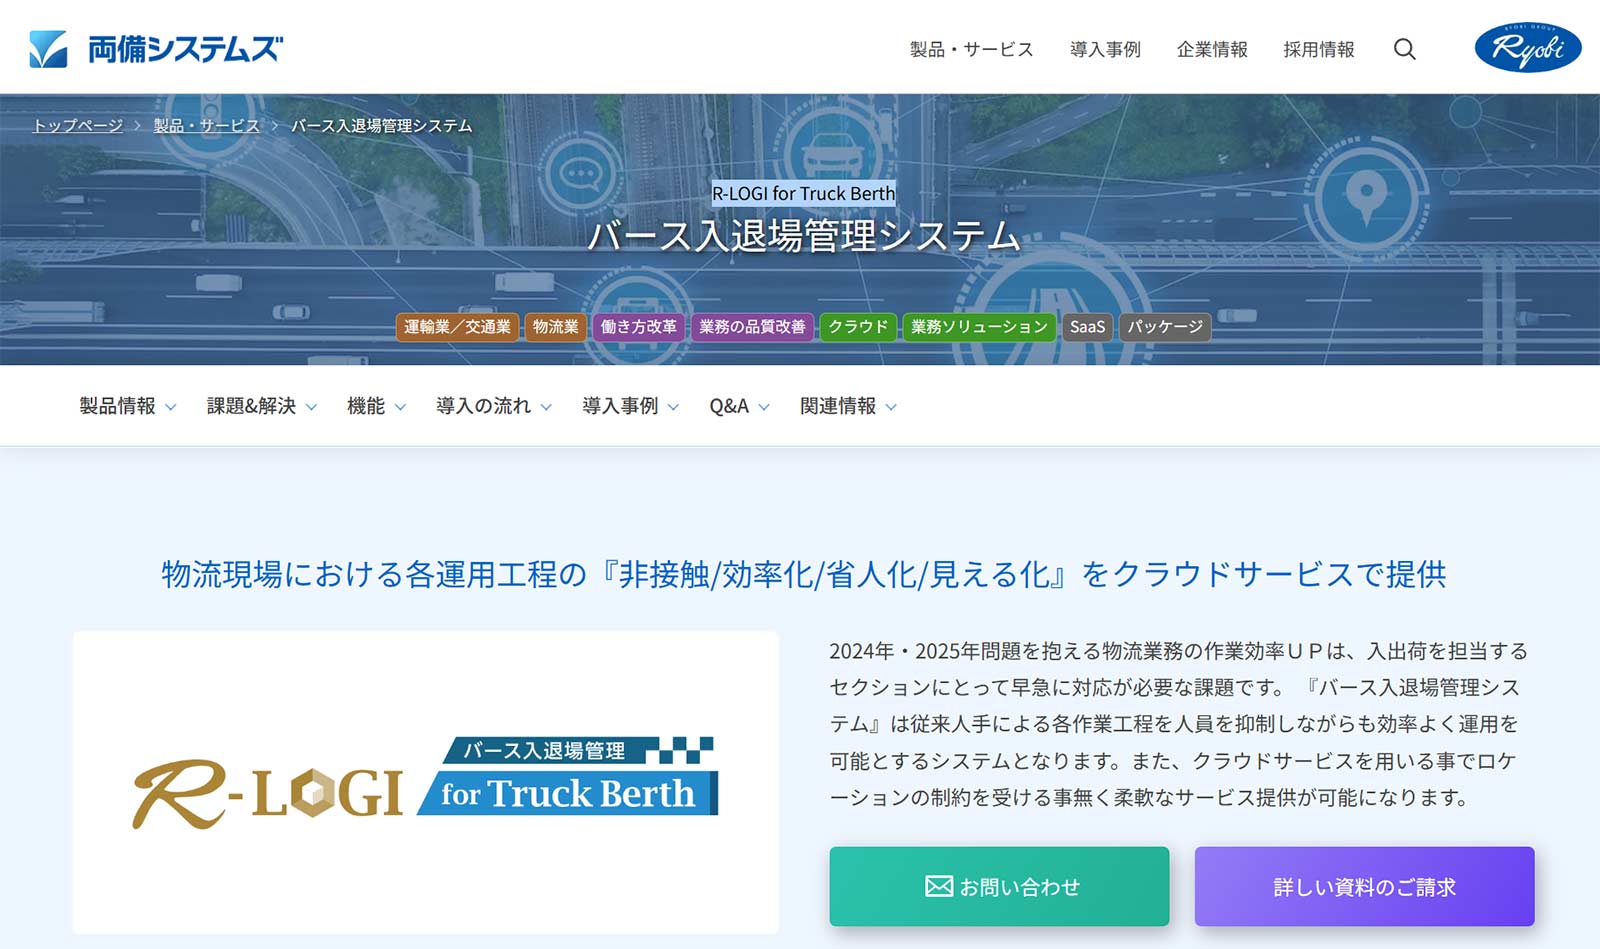Screen dimensions: 1600x949
Task: Select the クラウド tag
Action: [857, 326]
